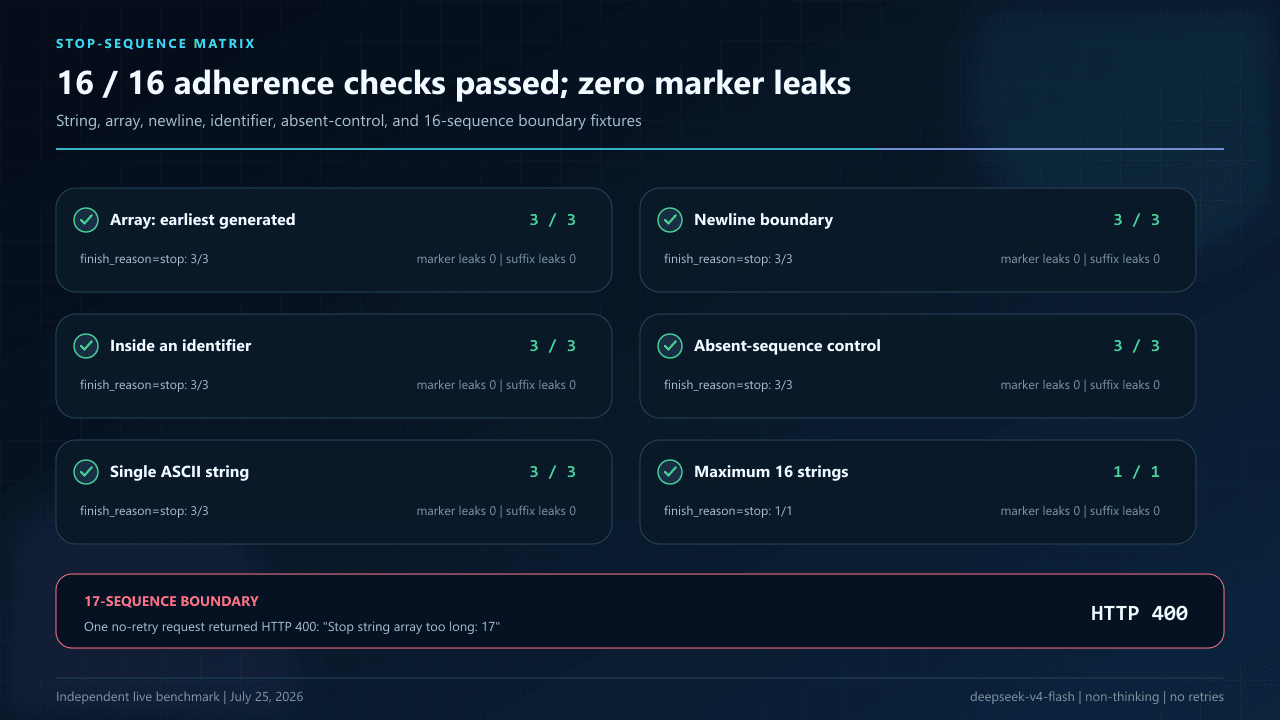The height and width of the screenshot is (720, 1280).
Task: Click the 3 / 3 score on Inside an identifier card
Action: coord(553,346)
